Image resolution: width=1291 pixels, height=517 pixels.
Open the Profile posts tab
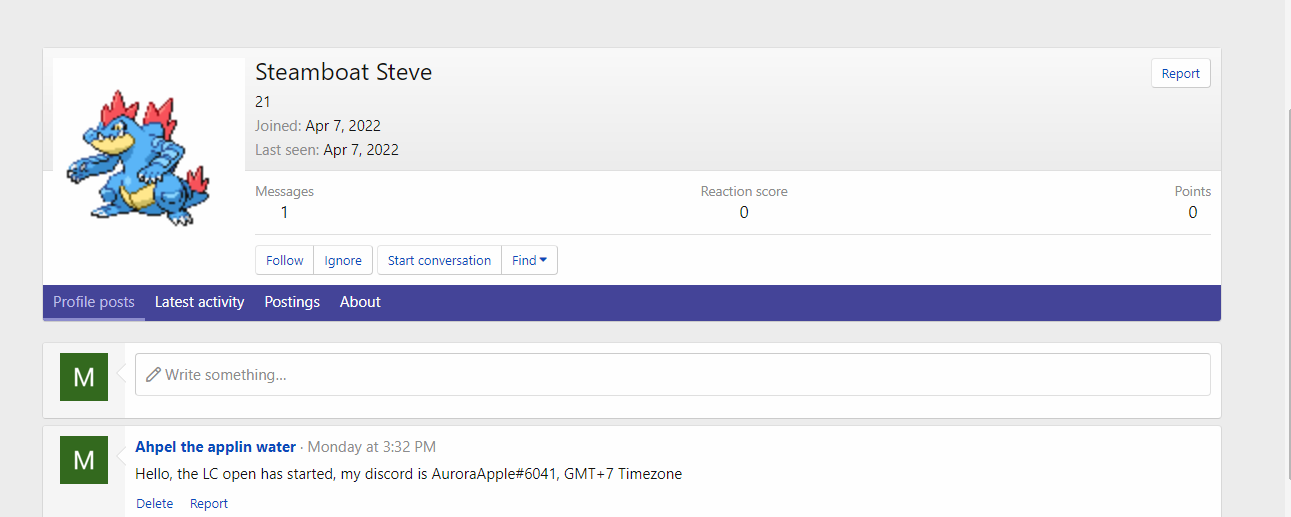click(94, 302)
